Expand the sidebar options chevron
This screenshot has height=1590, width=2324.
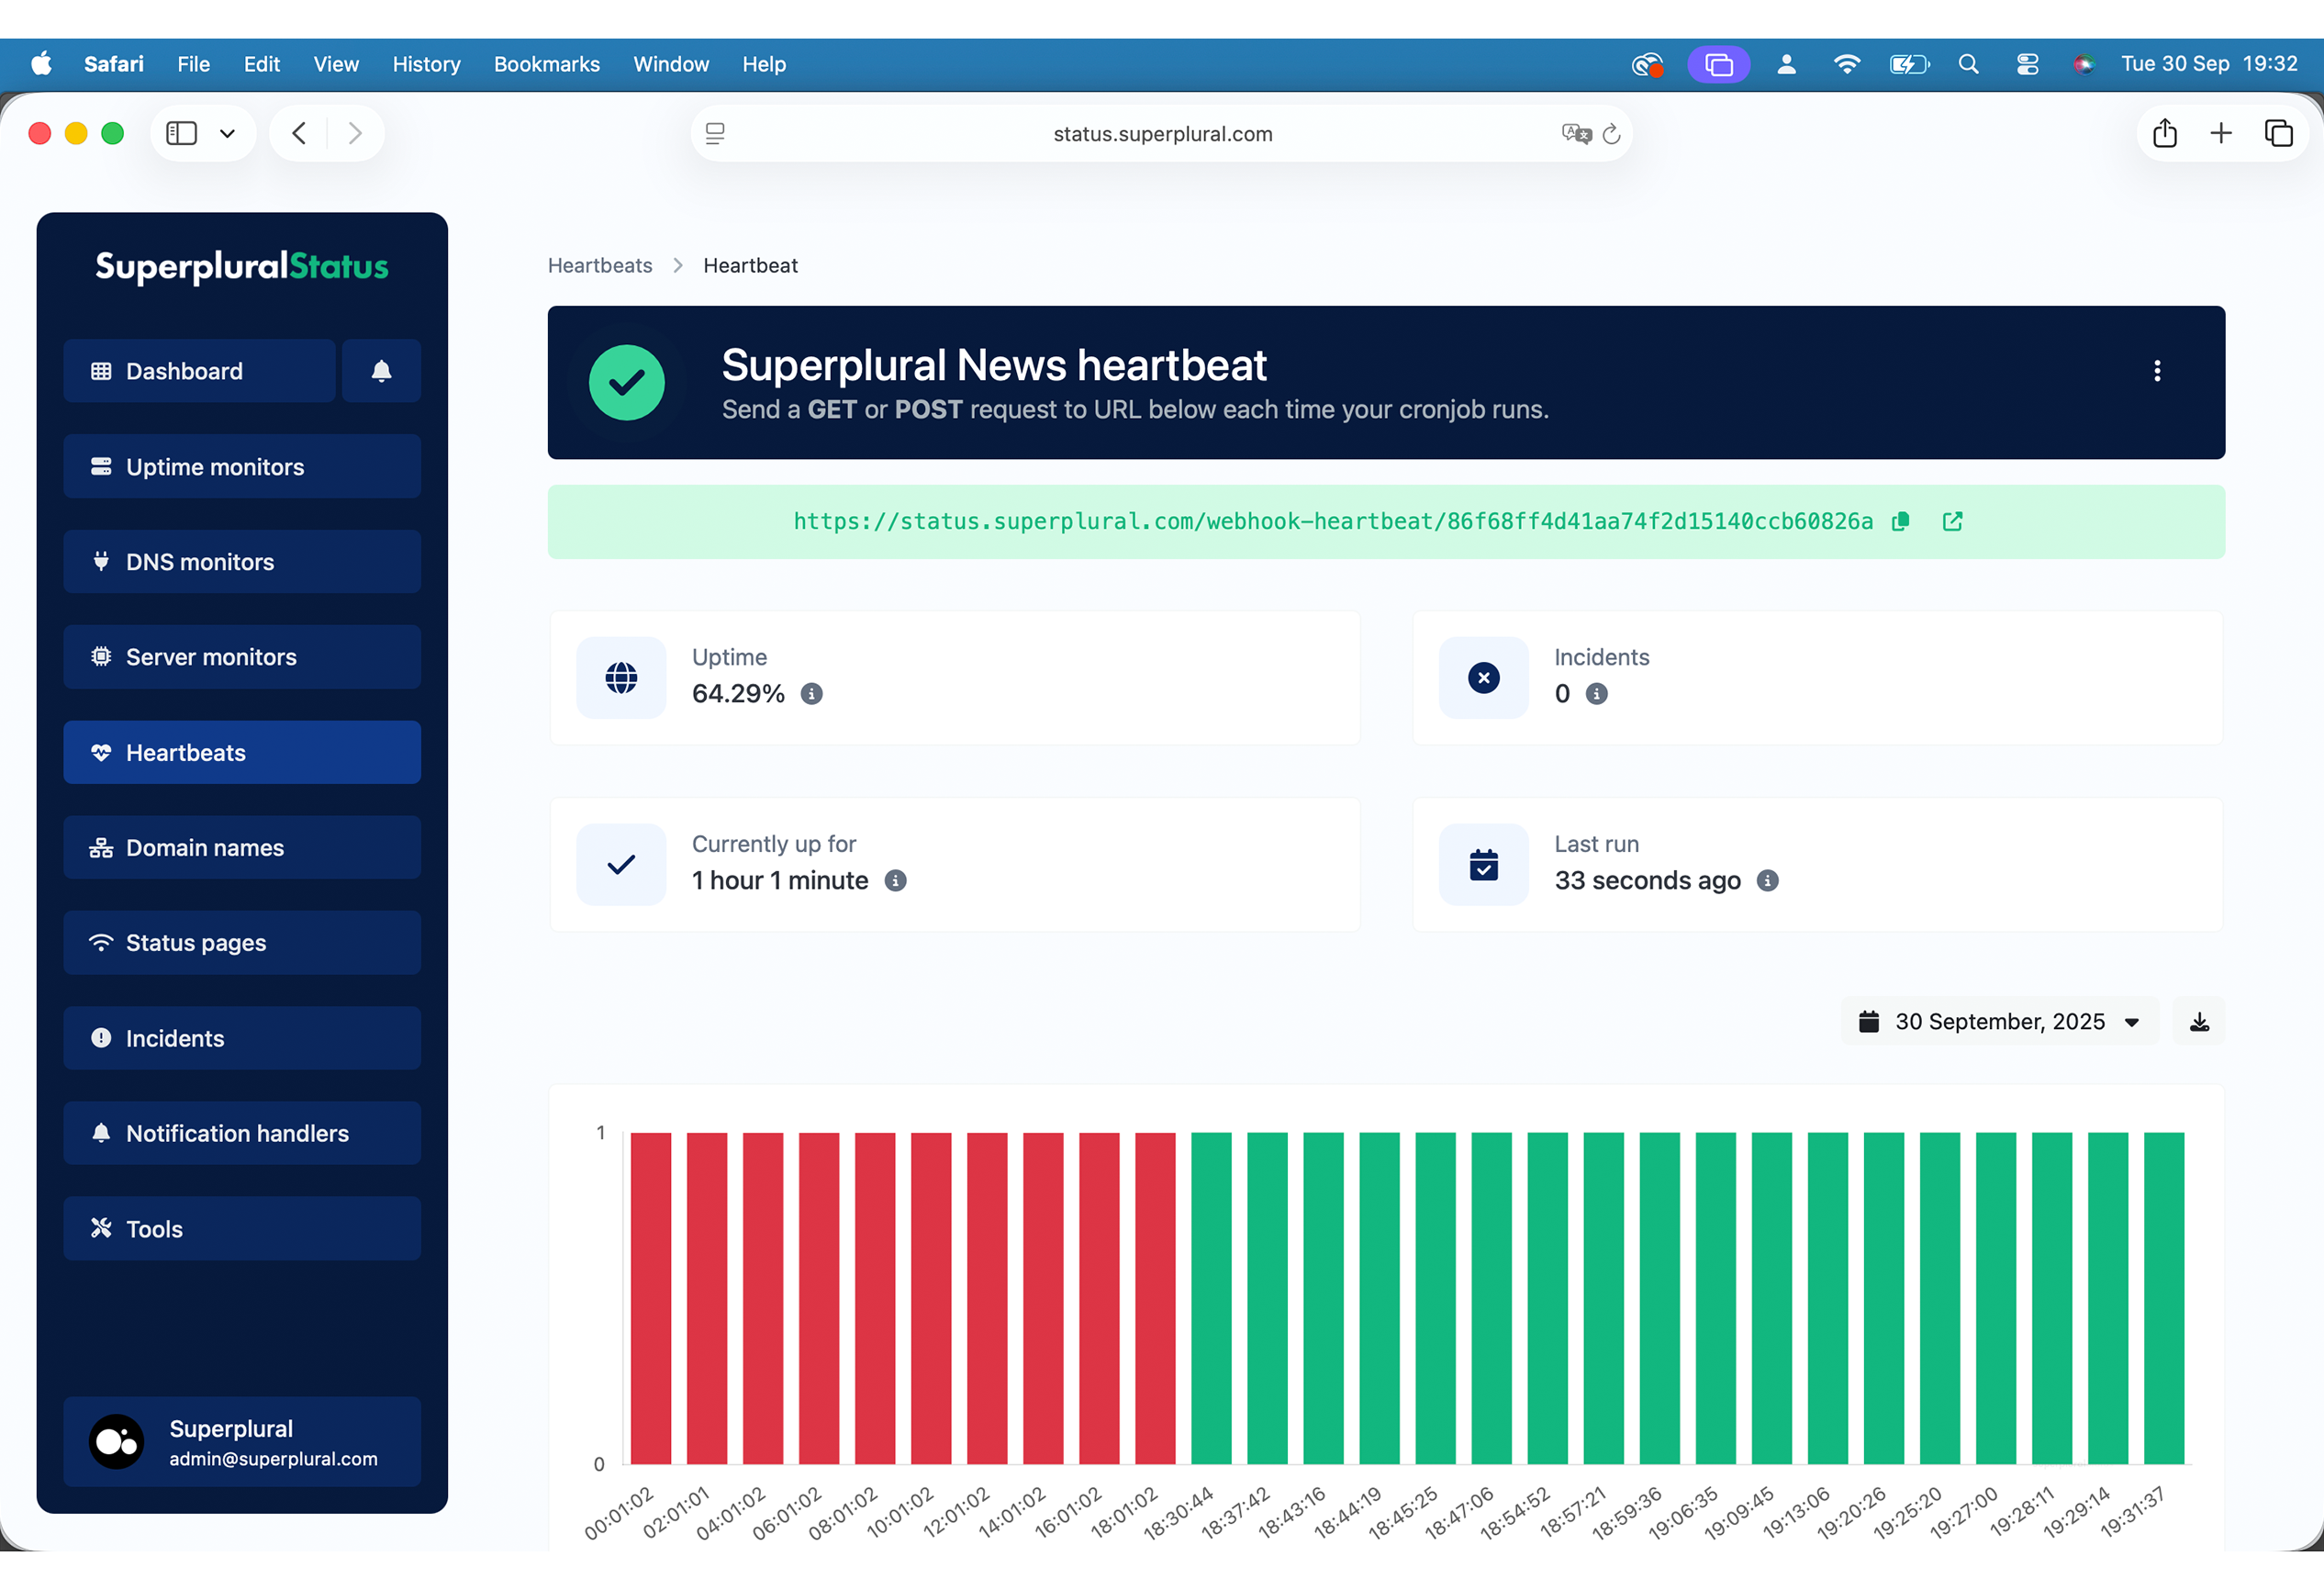pos(228,133)
